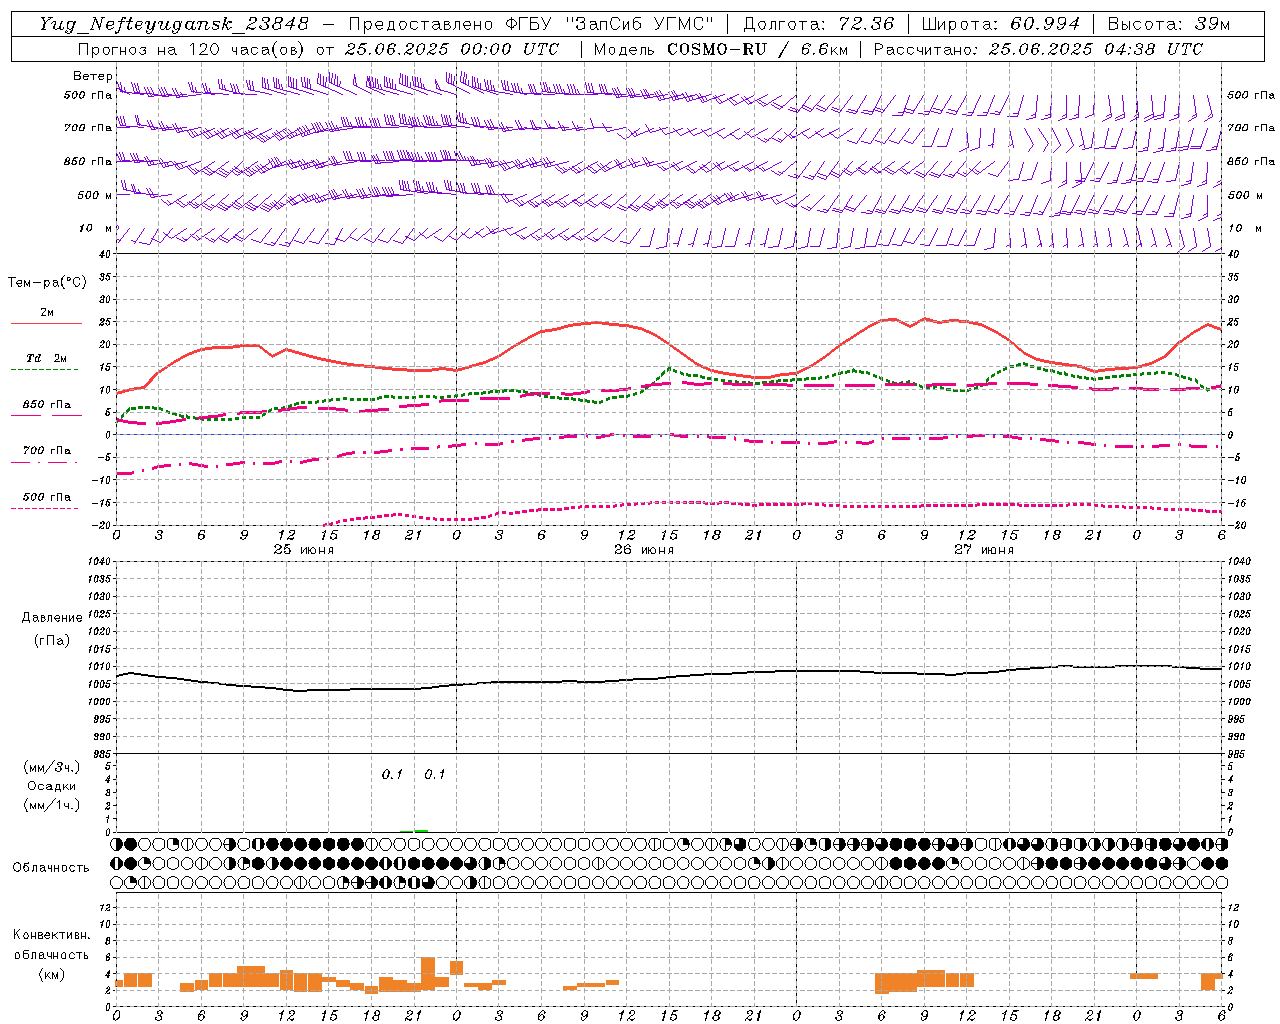
Task: Click the Конвективн. panel label
Action: pyautogui.click(x=51, y=935)
